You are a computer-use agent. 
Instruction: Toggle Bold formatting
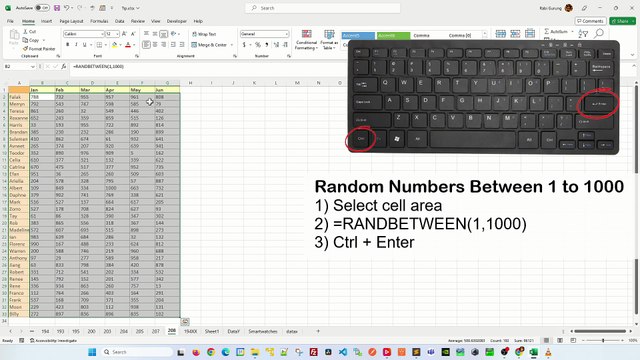67,44
